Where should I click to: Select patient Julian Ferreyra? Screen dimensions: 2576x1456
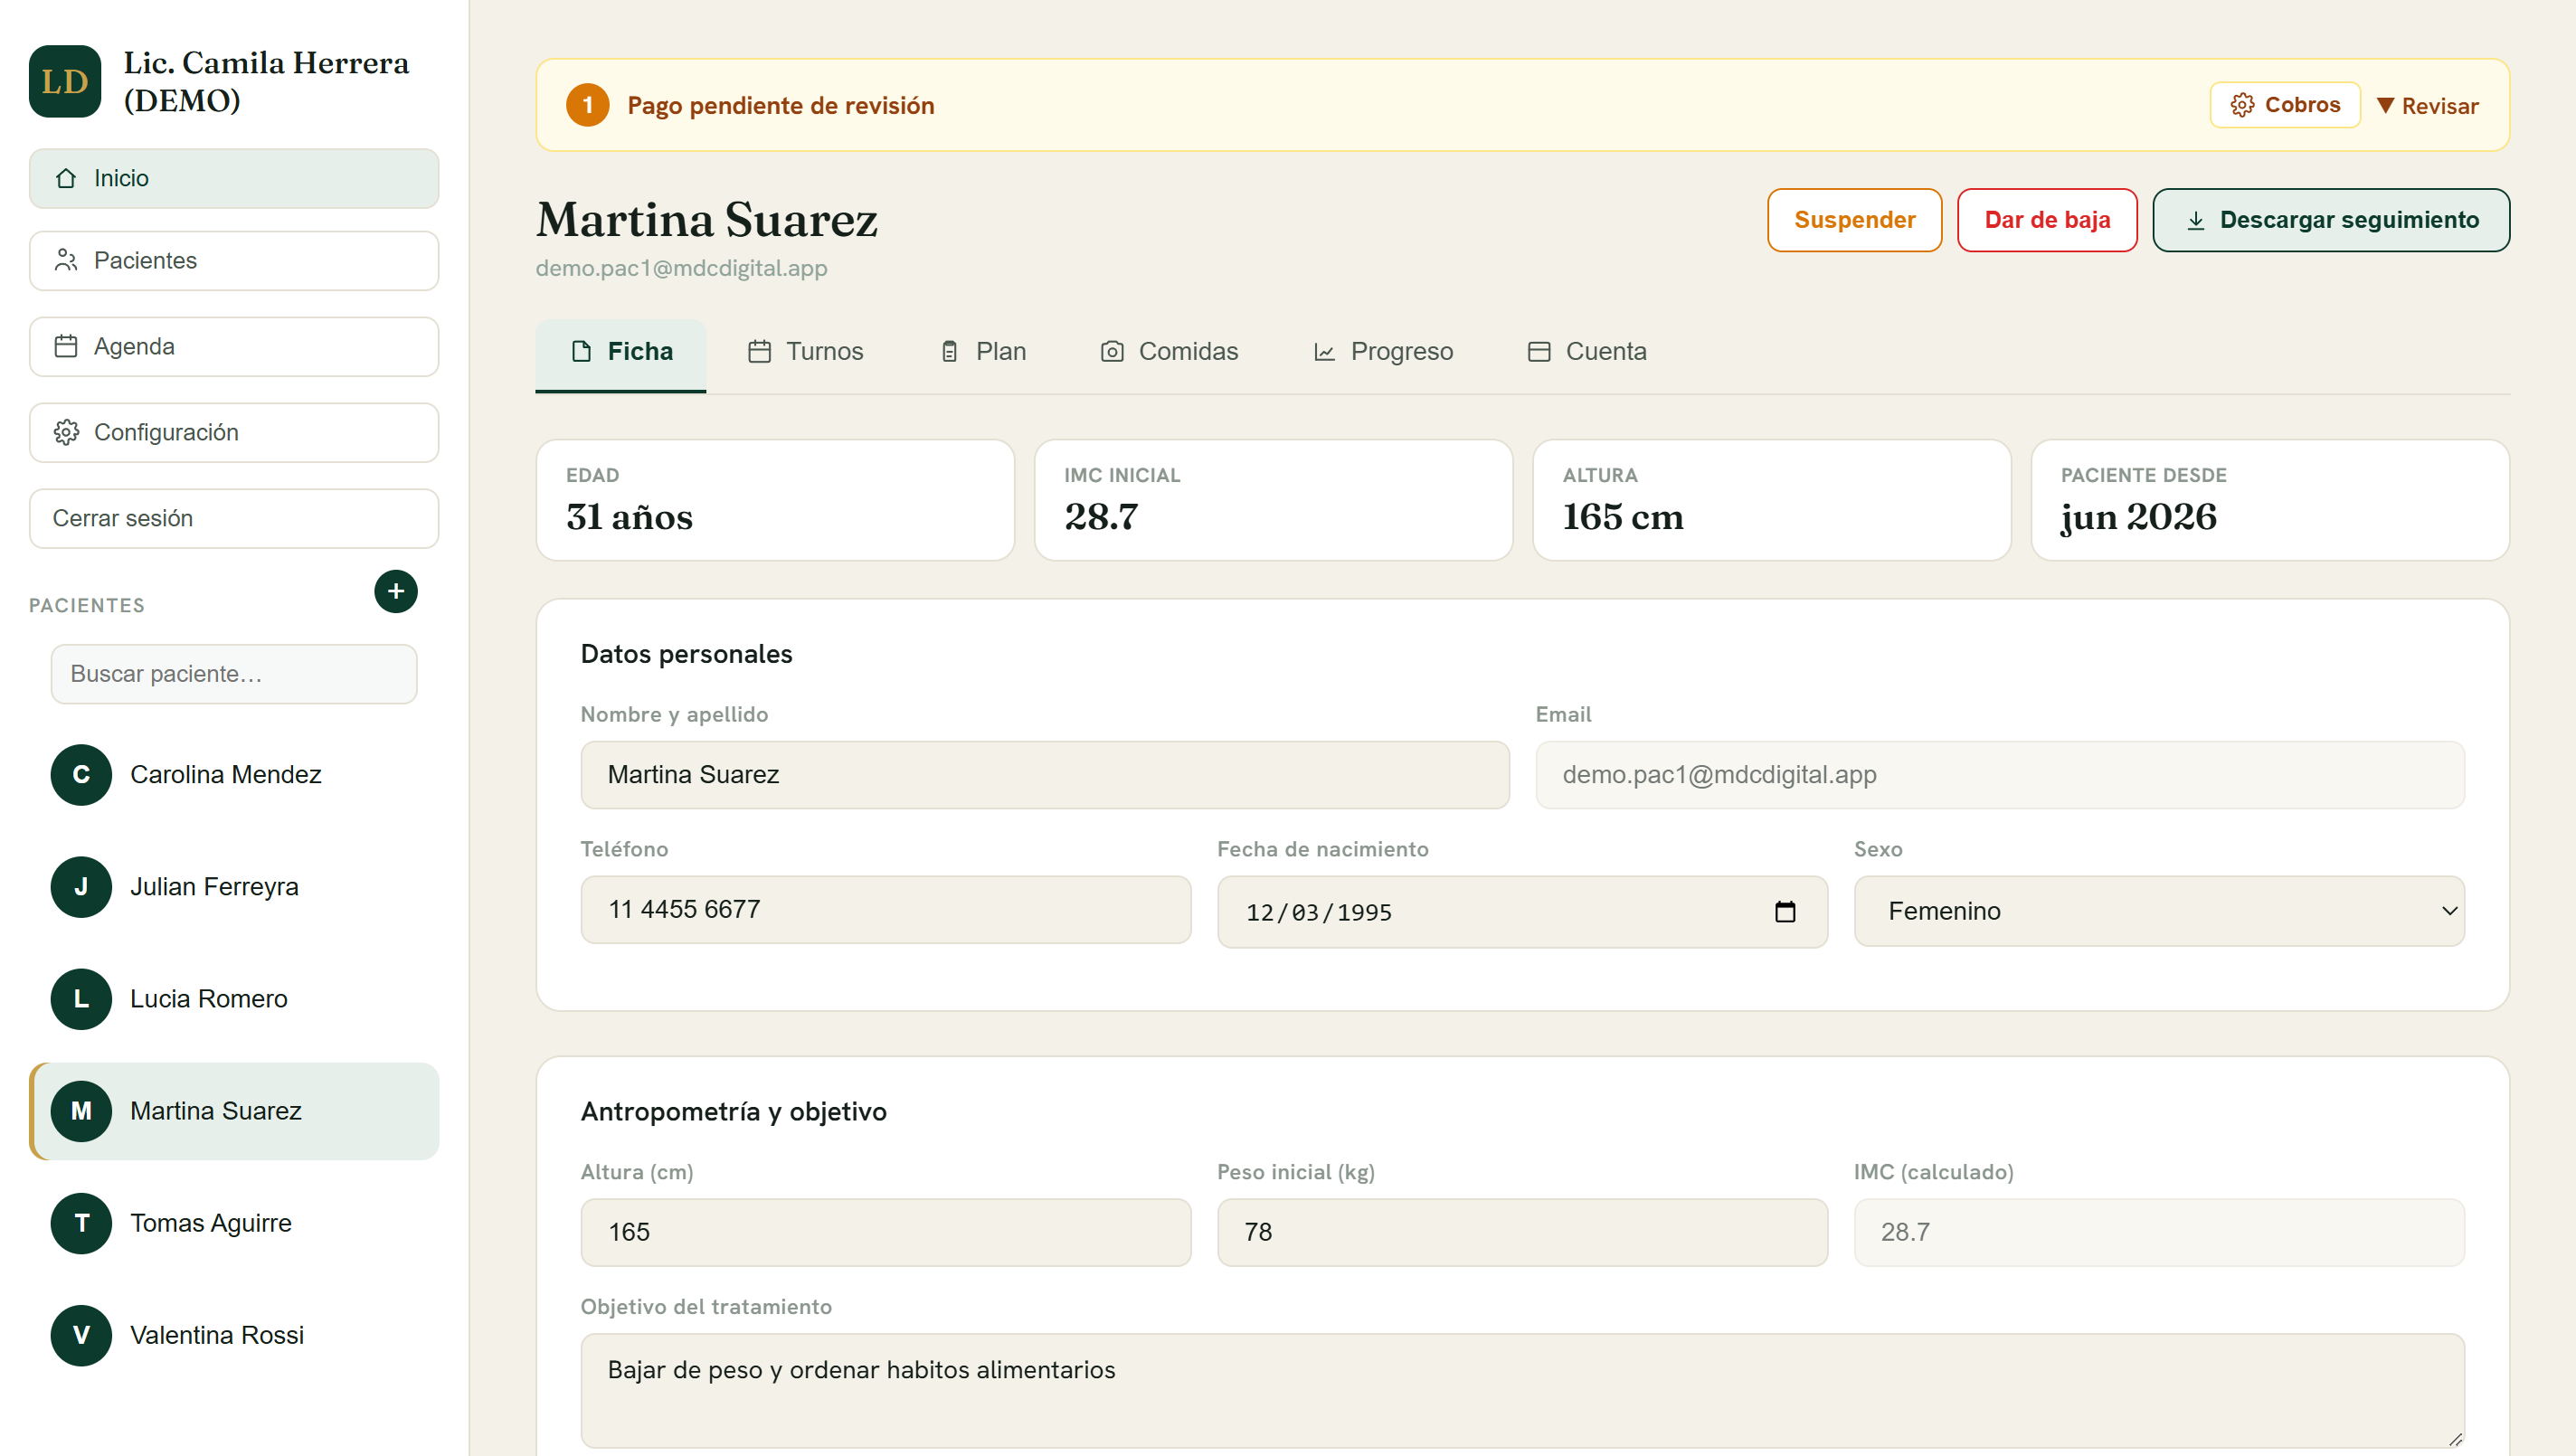[x=234, y=886]
